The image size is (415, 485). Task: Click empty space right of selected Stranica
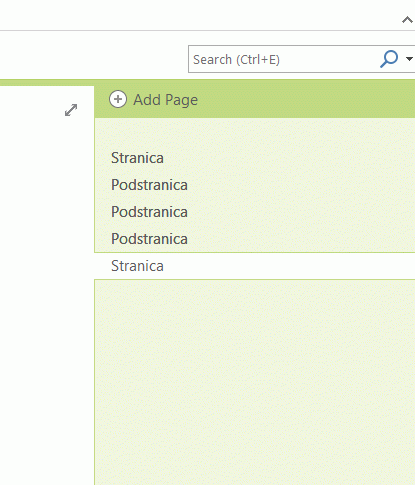pyautogui.click(x=289, y=266)
